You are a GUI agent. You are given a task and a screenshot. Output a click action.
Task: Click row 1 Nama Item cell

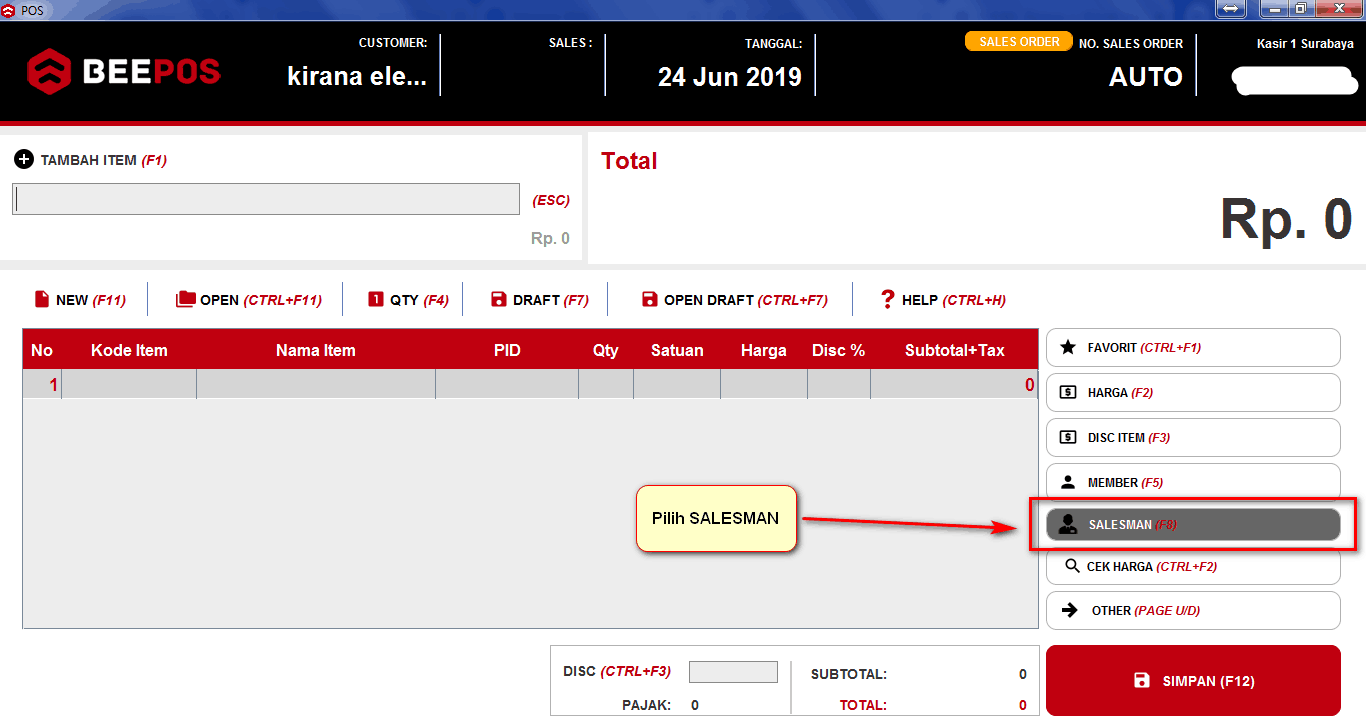[x=316, y=384]
